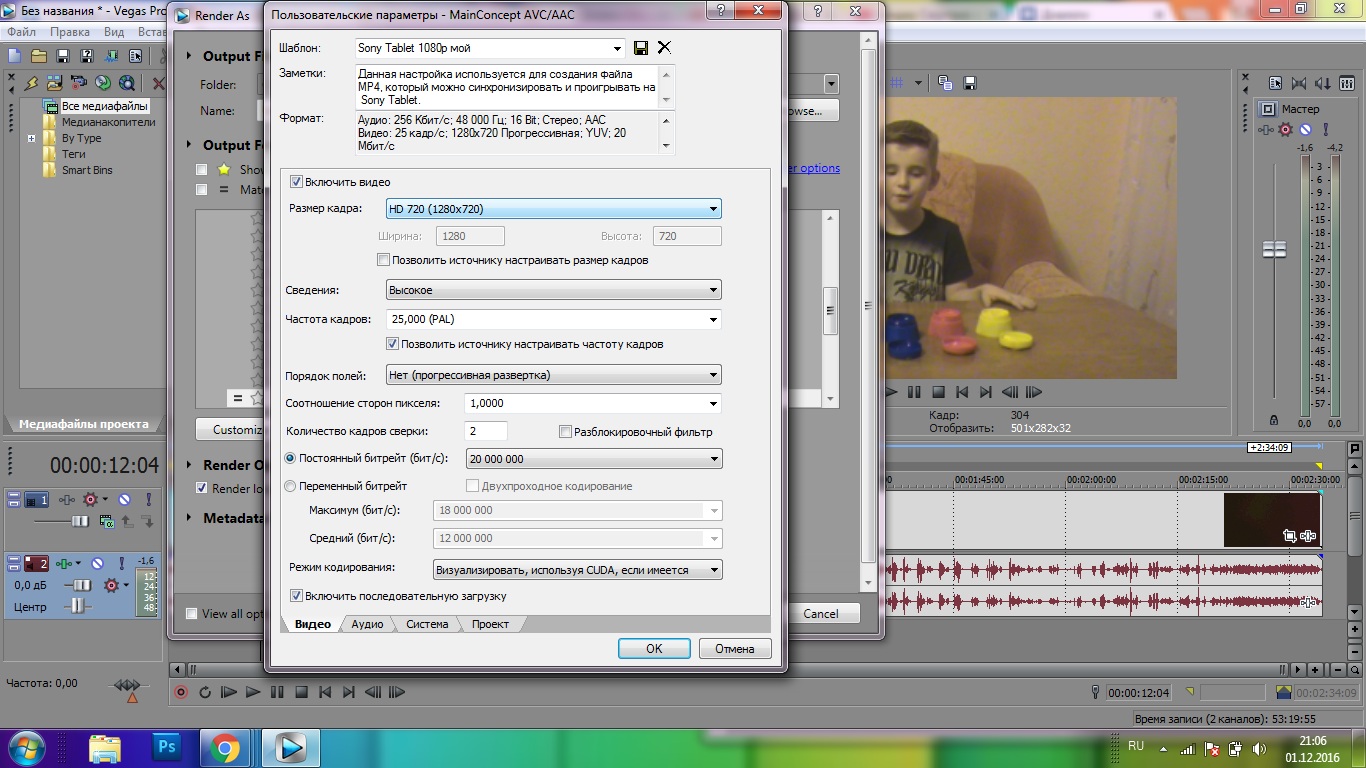
Task: Open the Вид menu
Action: coord(114,32)
